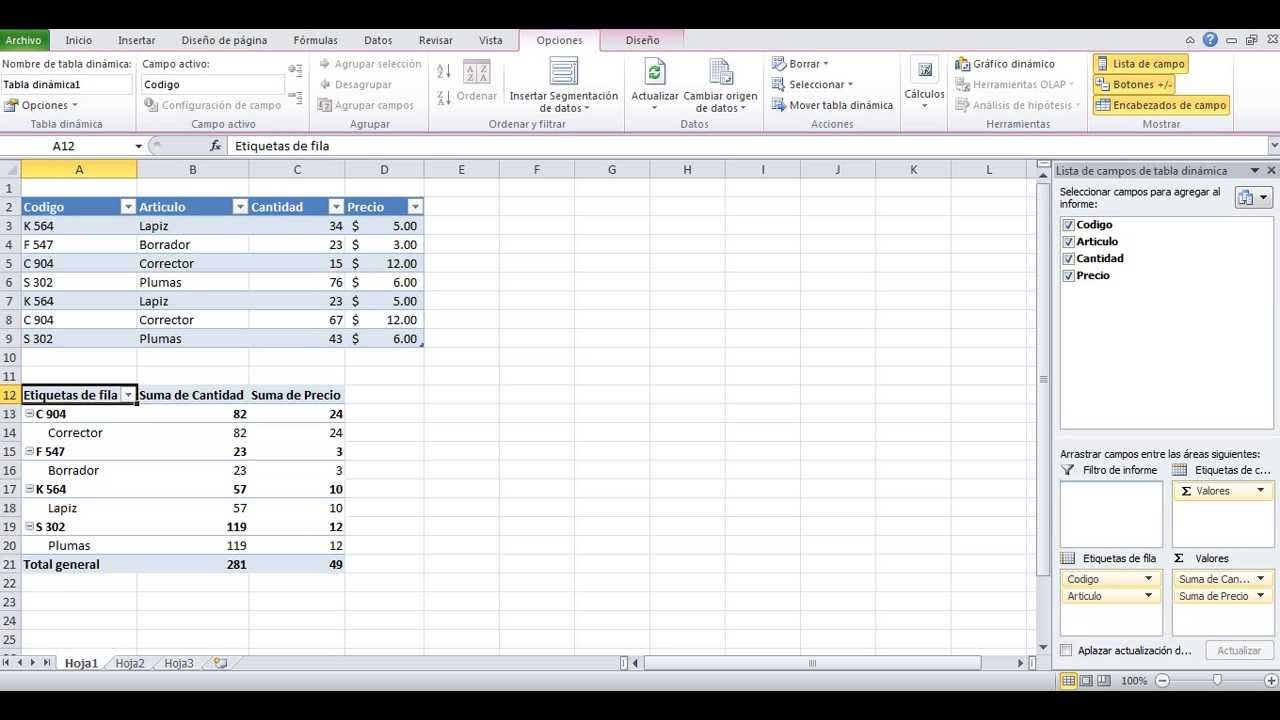This screenshot has width=1280, height=720.
Task: Check Aplazar actualización del diseño
Action: [x=1066, y=650]
